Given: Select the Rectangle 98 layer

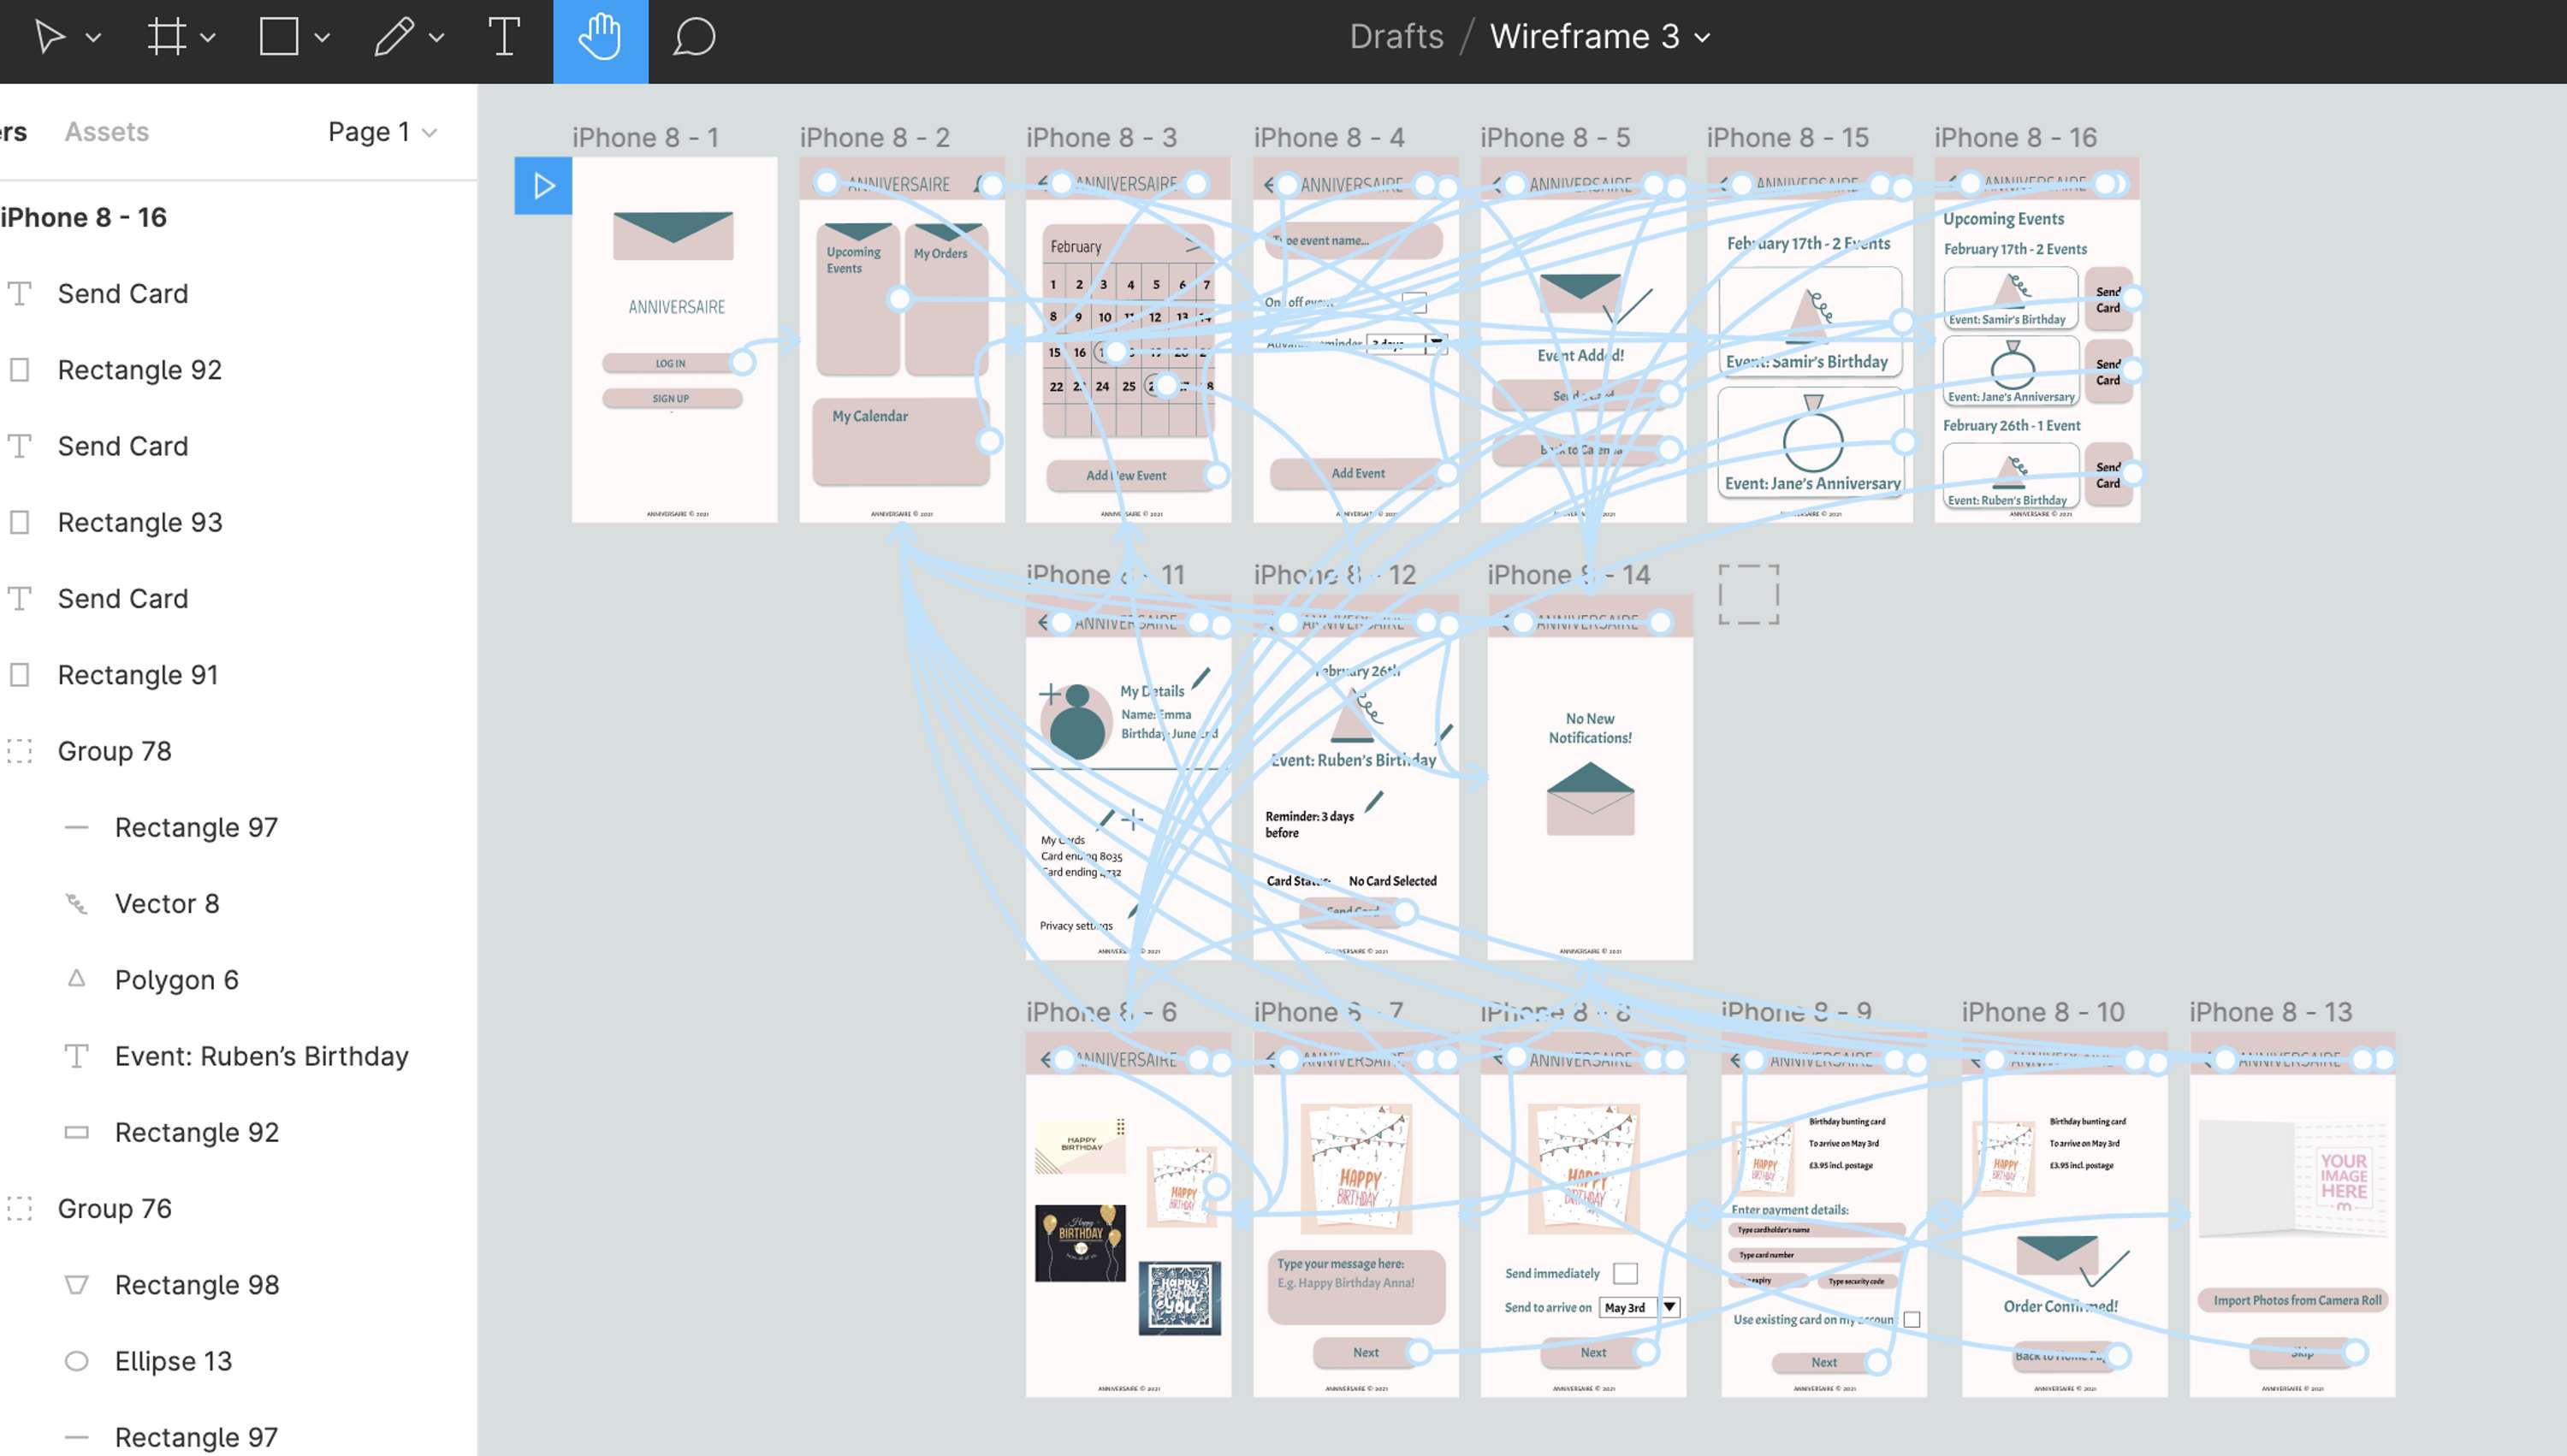Looking at the screenshot, I should (197, 1285).
